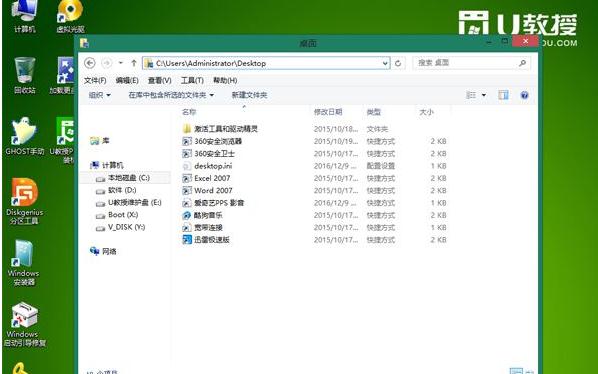Change view using the view icon
This screenshot has height=374, width=598.
(471, 95)
